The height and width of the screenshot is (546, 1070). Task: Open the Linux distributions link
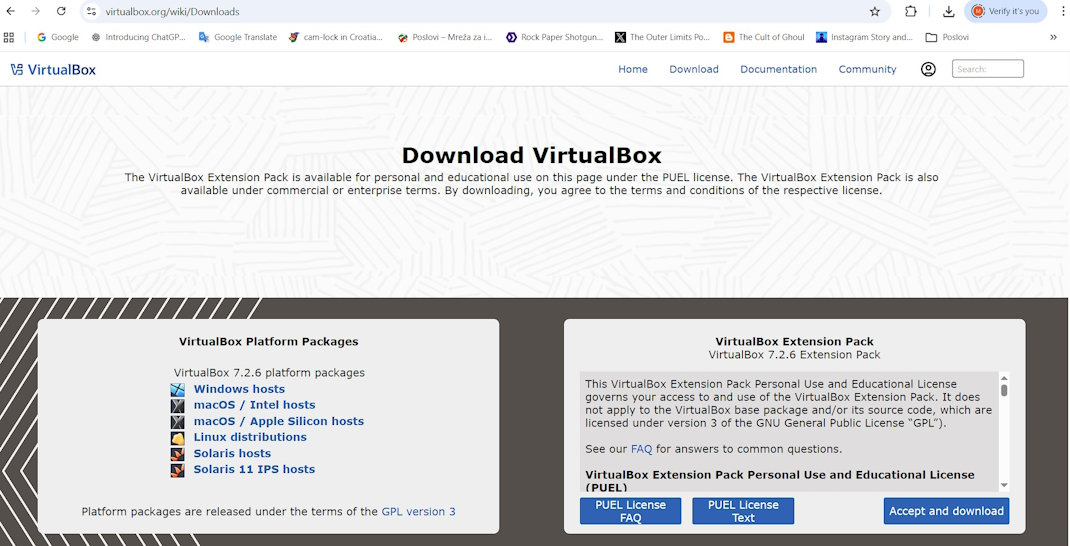tap(250, 437)
